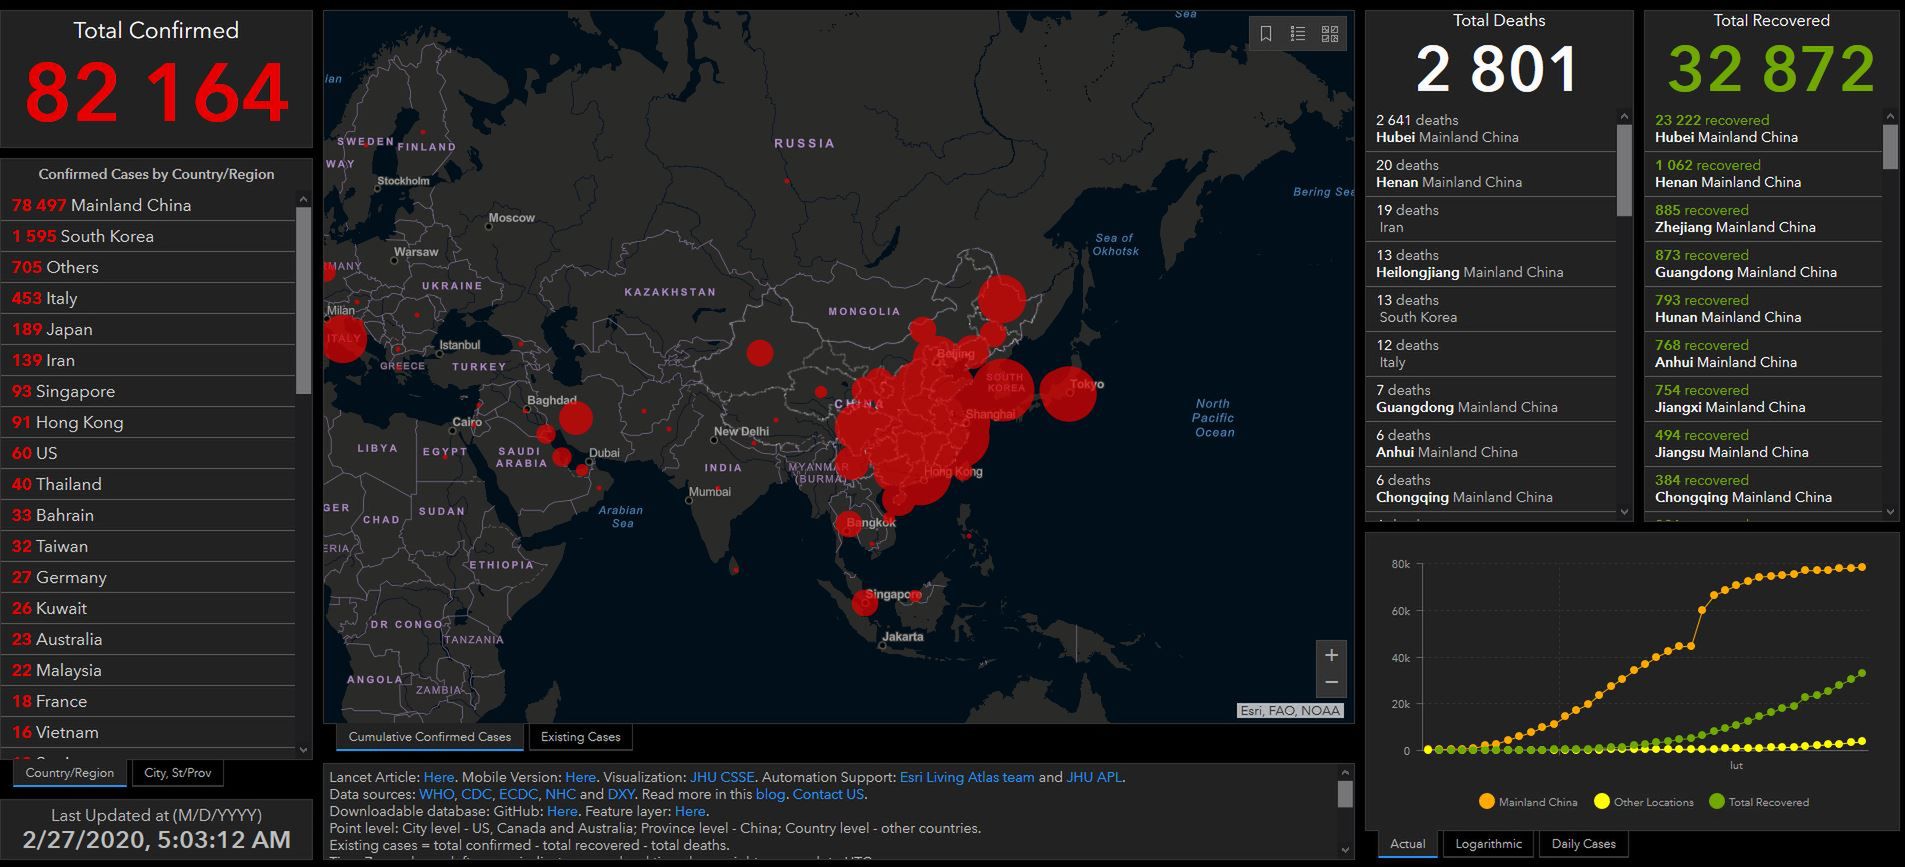Switch to the Existing Cases tab
Screen dimensions: 1905x867
coord(581,737)
